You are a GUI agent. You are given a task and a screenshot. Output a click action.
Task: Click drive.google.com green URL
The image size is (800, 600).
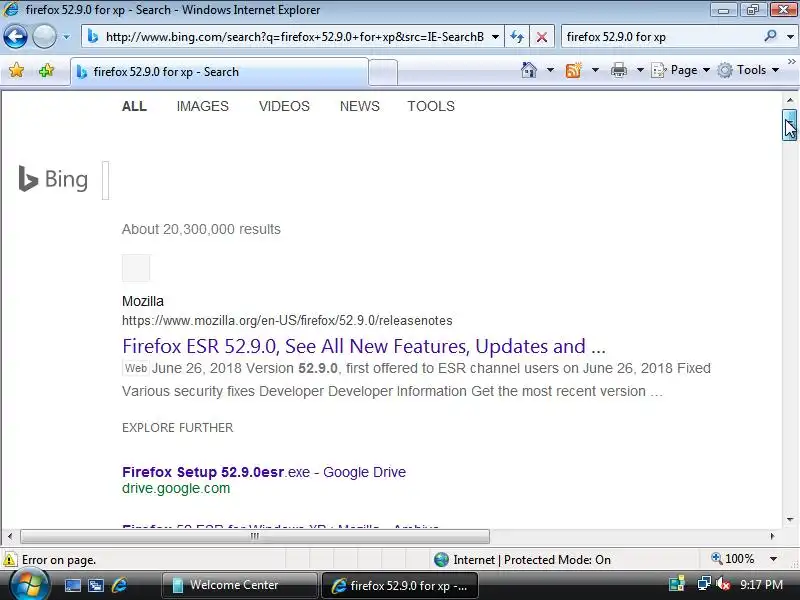(x=176, y=488)
